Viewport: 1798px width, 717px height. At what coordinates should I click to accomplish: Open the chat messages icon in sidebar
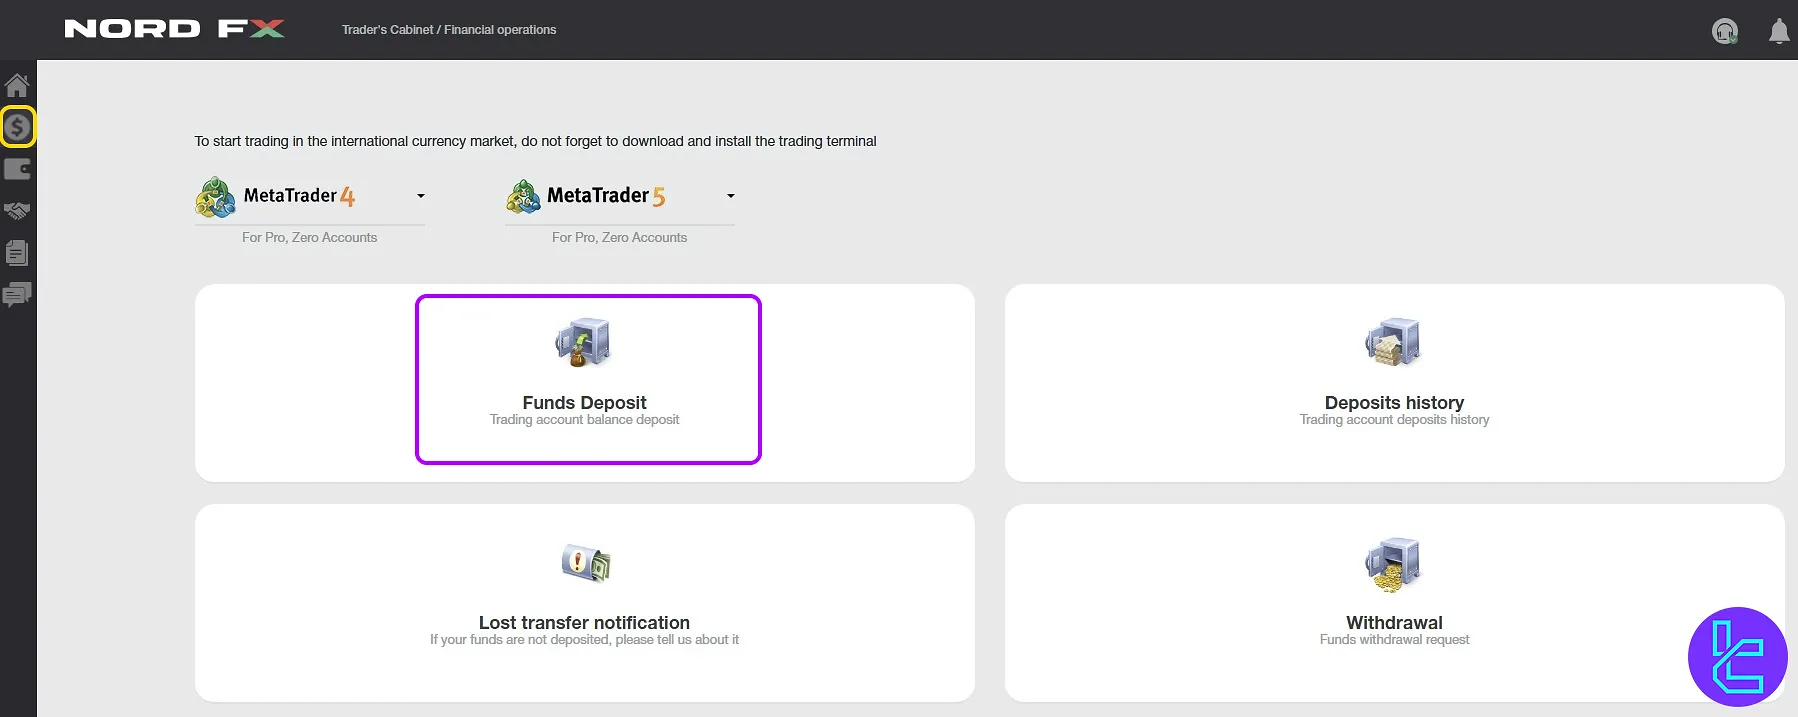[x=17, y=295]
